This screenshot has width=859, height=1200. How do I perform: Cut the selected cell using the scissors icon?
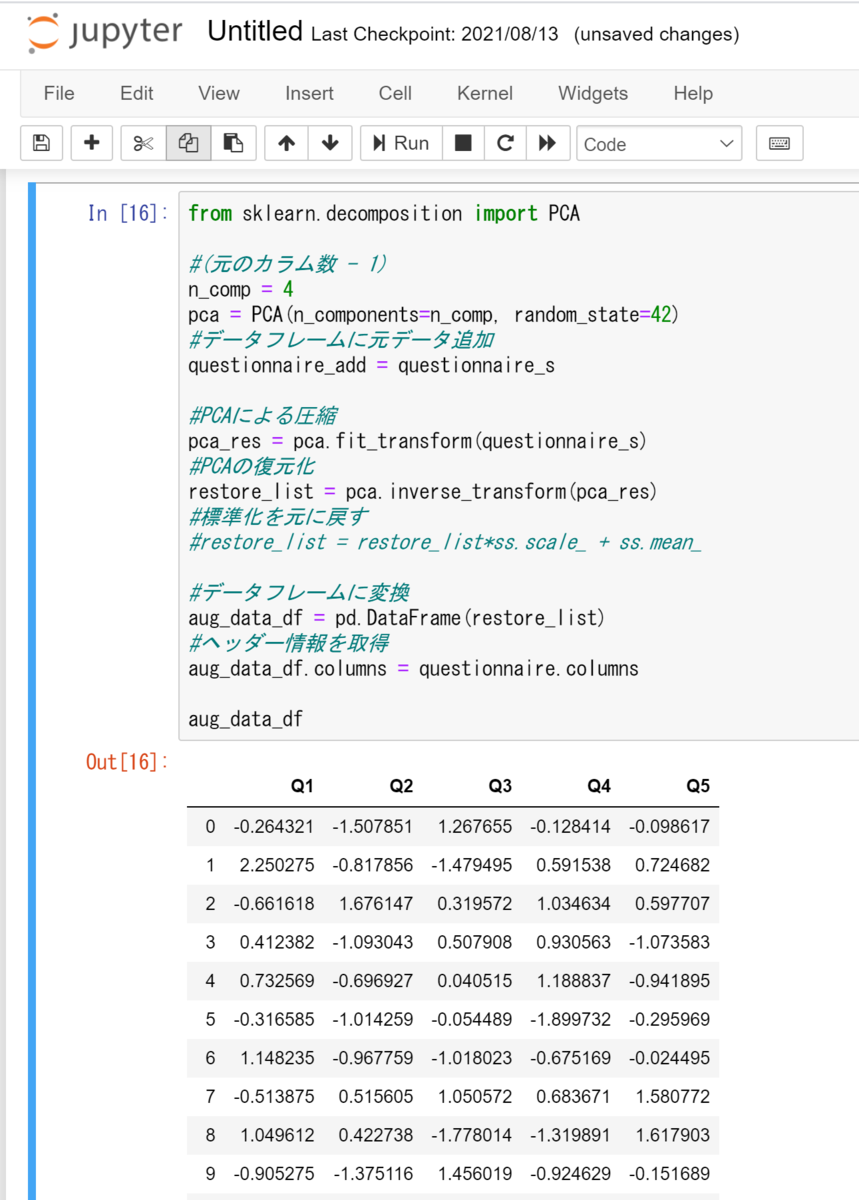(141, 142)
